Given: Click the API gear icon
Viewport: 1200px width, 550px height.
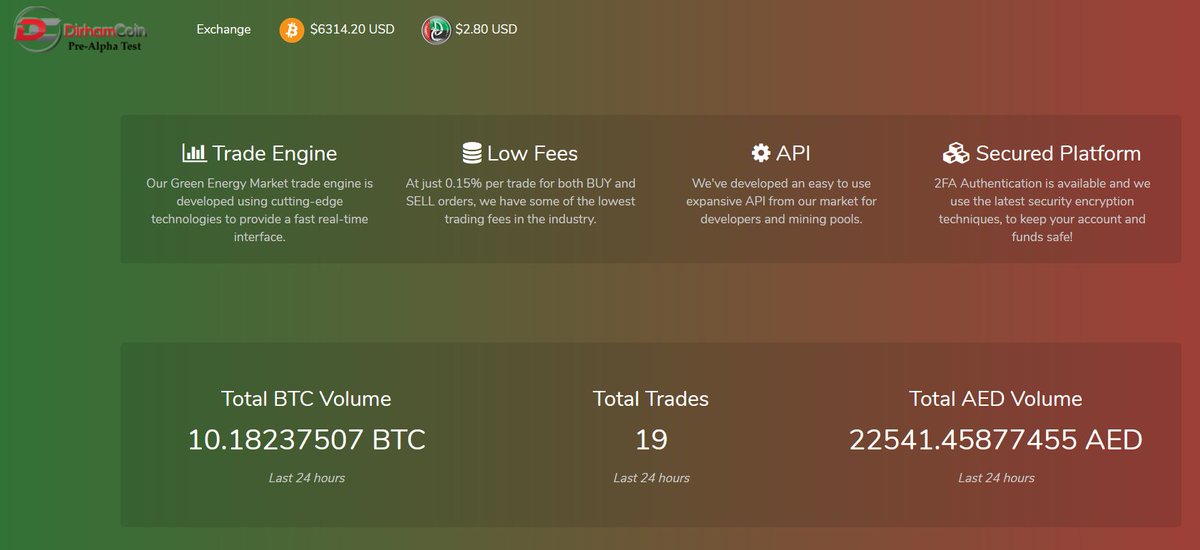Looking at the screenshot, I should [x=761, y=153].
